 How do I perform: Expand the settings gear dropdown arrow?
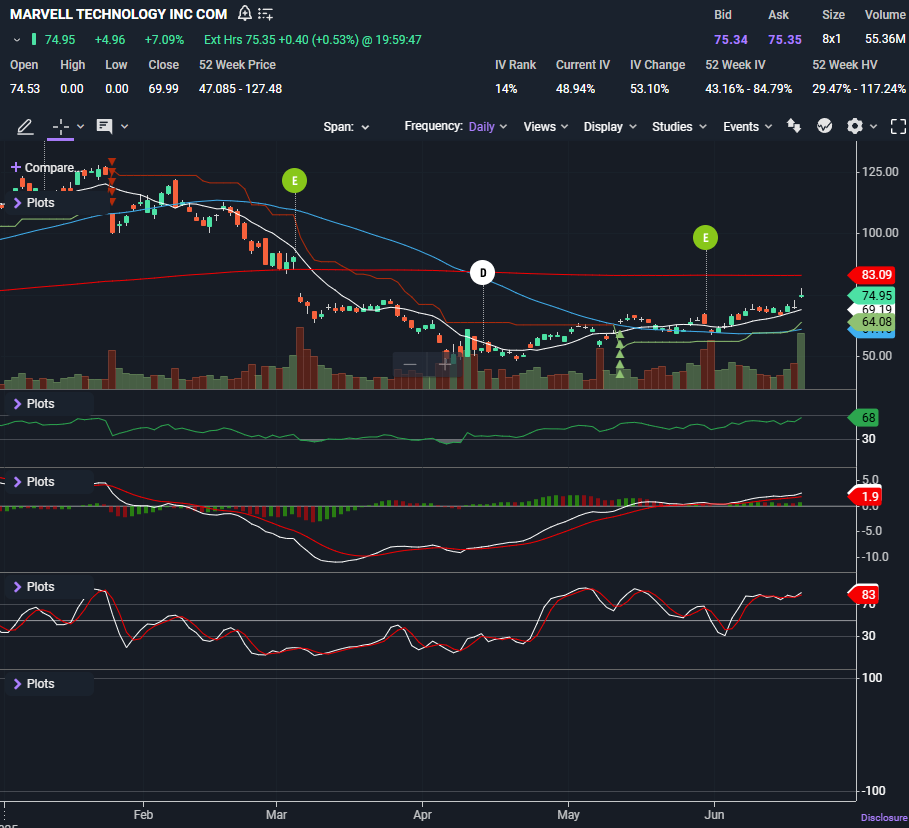coord(874,126)
